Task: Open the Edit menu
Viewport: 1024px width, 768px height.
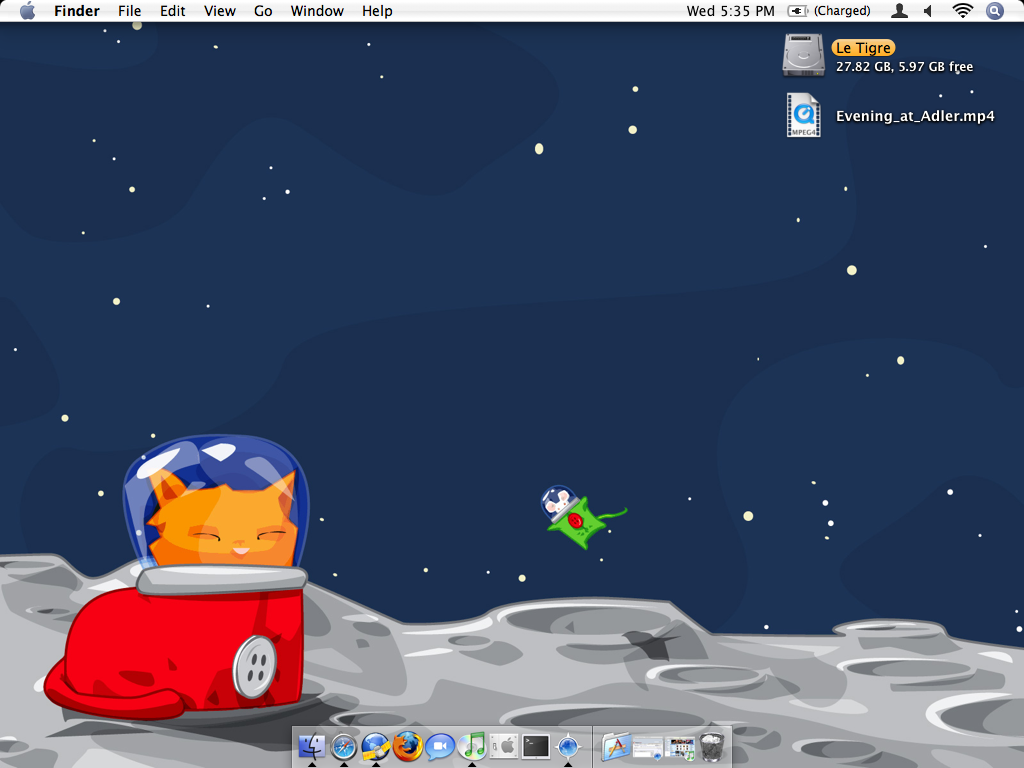Action: [172, 11]
